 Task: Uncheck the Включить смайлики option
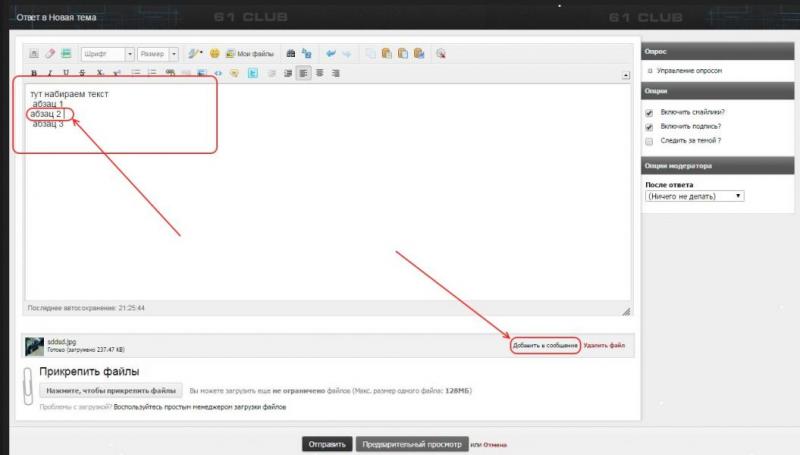coord(650,112)
